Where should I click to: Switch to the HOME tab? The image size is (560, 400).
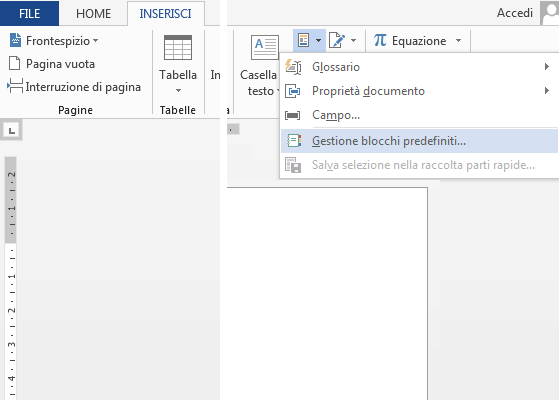(94, 14)
